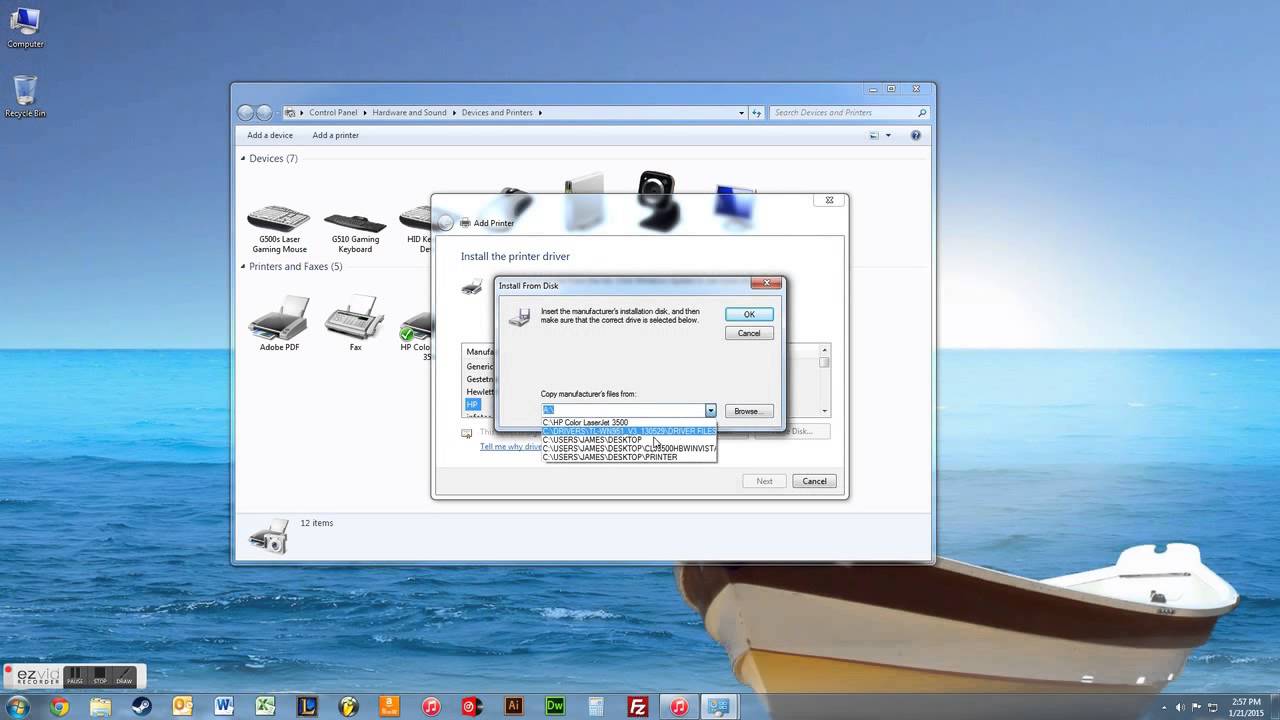Viewport: 1280px width, 720px height.
Task: Click Hardware and Sound breadcrumb
Action: coord(409,113)
